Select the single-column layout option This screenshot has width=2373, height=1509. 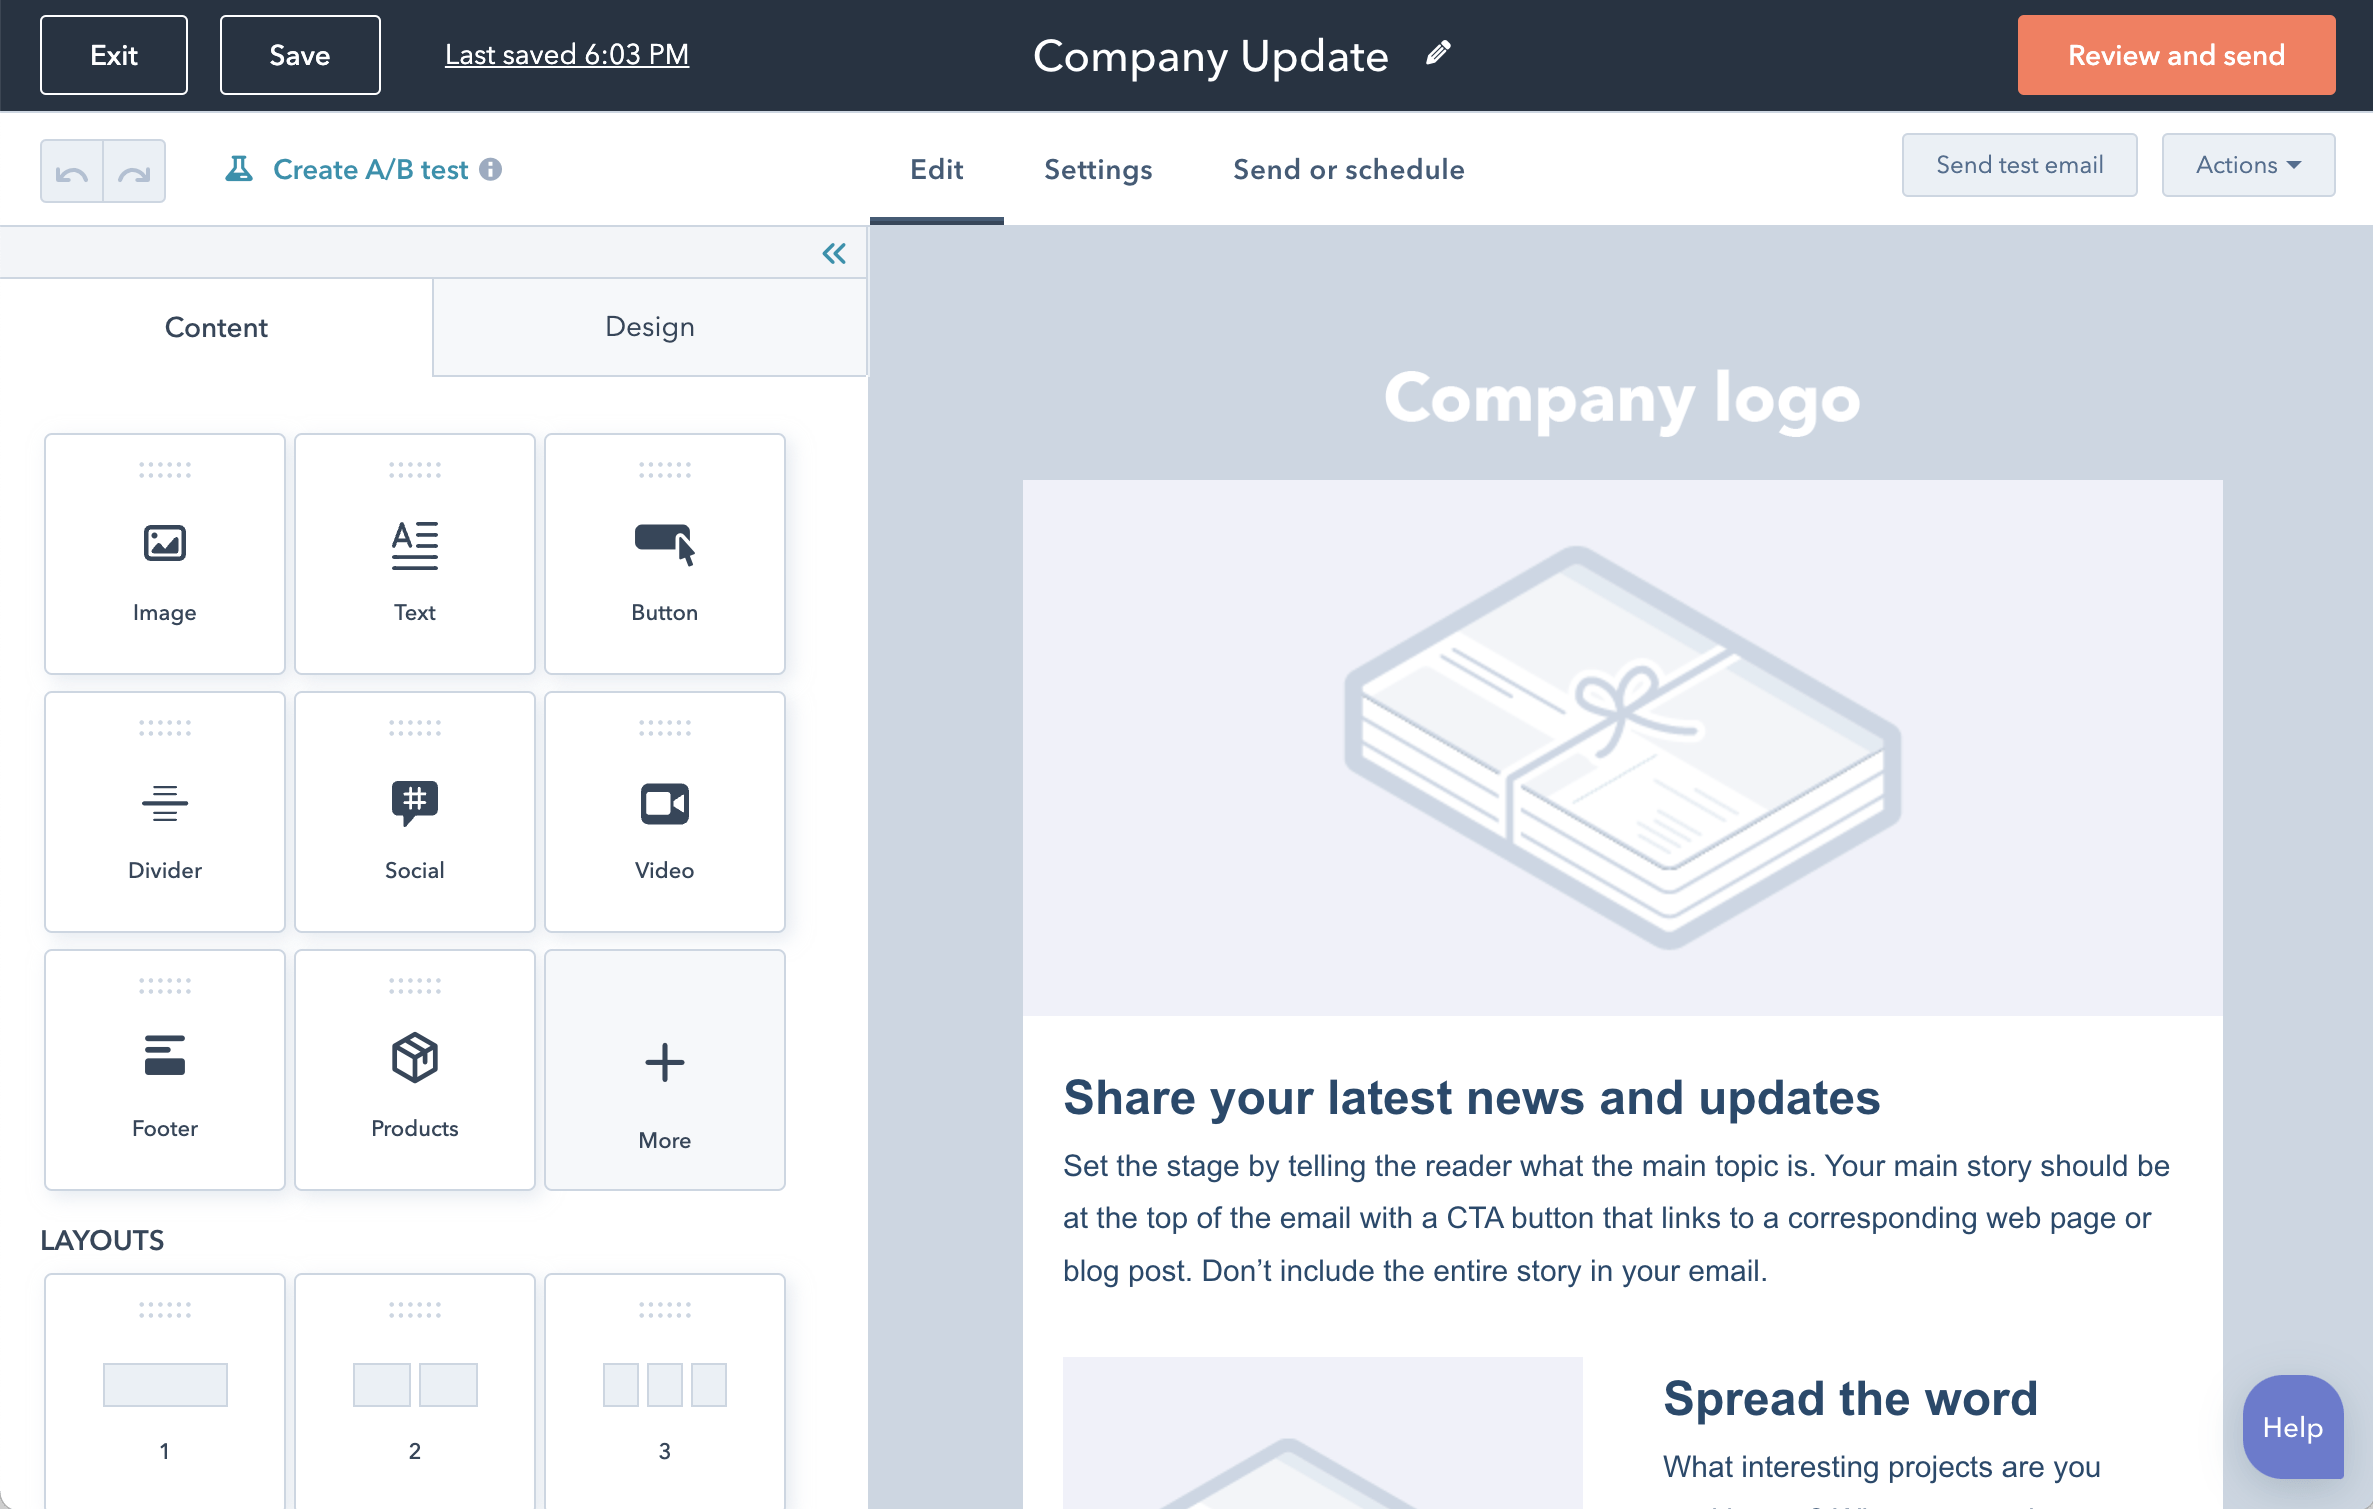pyautogui.click(x=164, y=1388)
